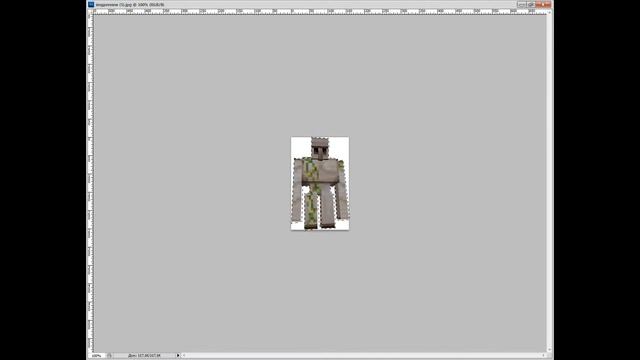Click the document size info in status bar
640x360 pixels.
pyautogui.click(x=144, y=356)
